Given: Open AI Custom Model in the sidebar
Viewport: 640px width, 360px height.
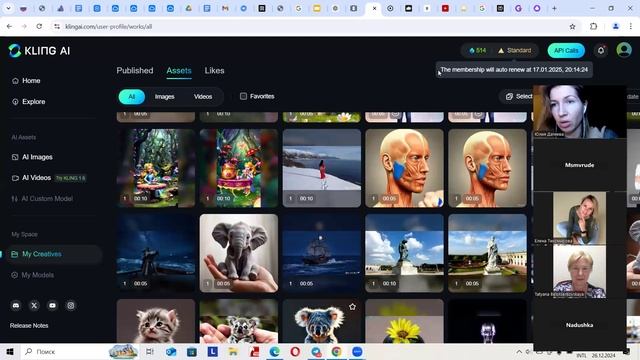Looking at the screenshot, I should (x=42, y=199).
